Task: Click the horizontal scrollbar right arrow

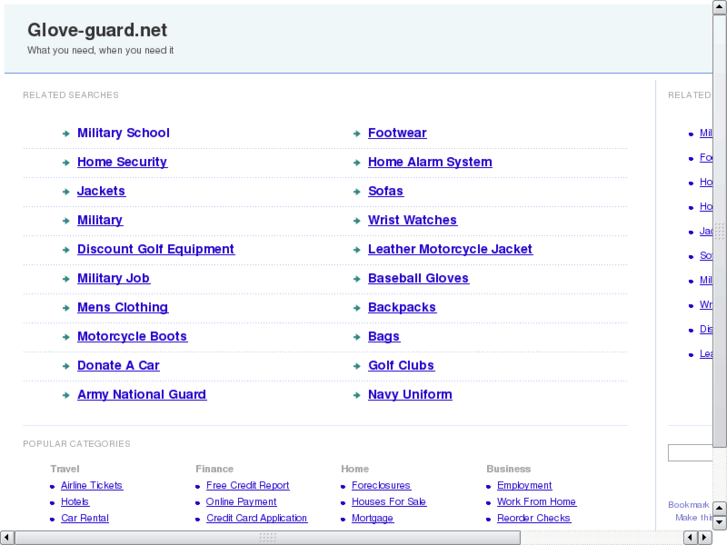Action: click(x=703, y=538)
